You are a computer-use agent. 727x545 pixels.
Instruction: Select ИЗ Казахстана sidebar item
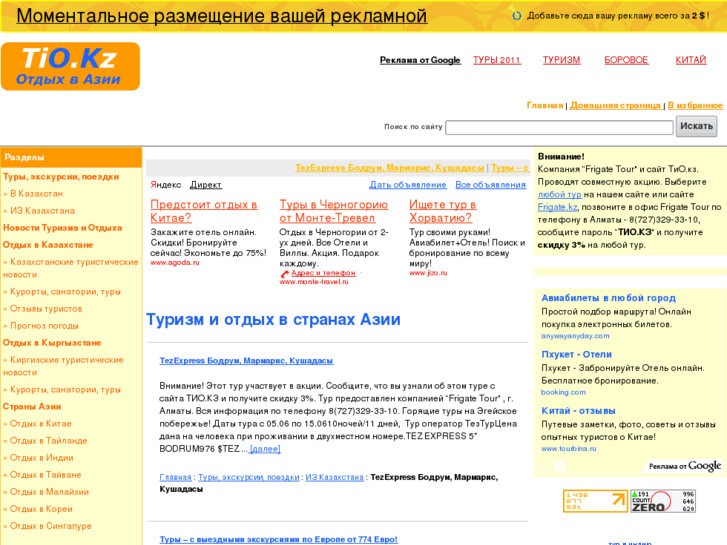42,211
